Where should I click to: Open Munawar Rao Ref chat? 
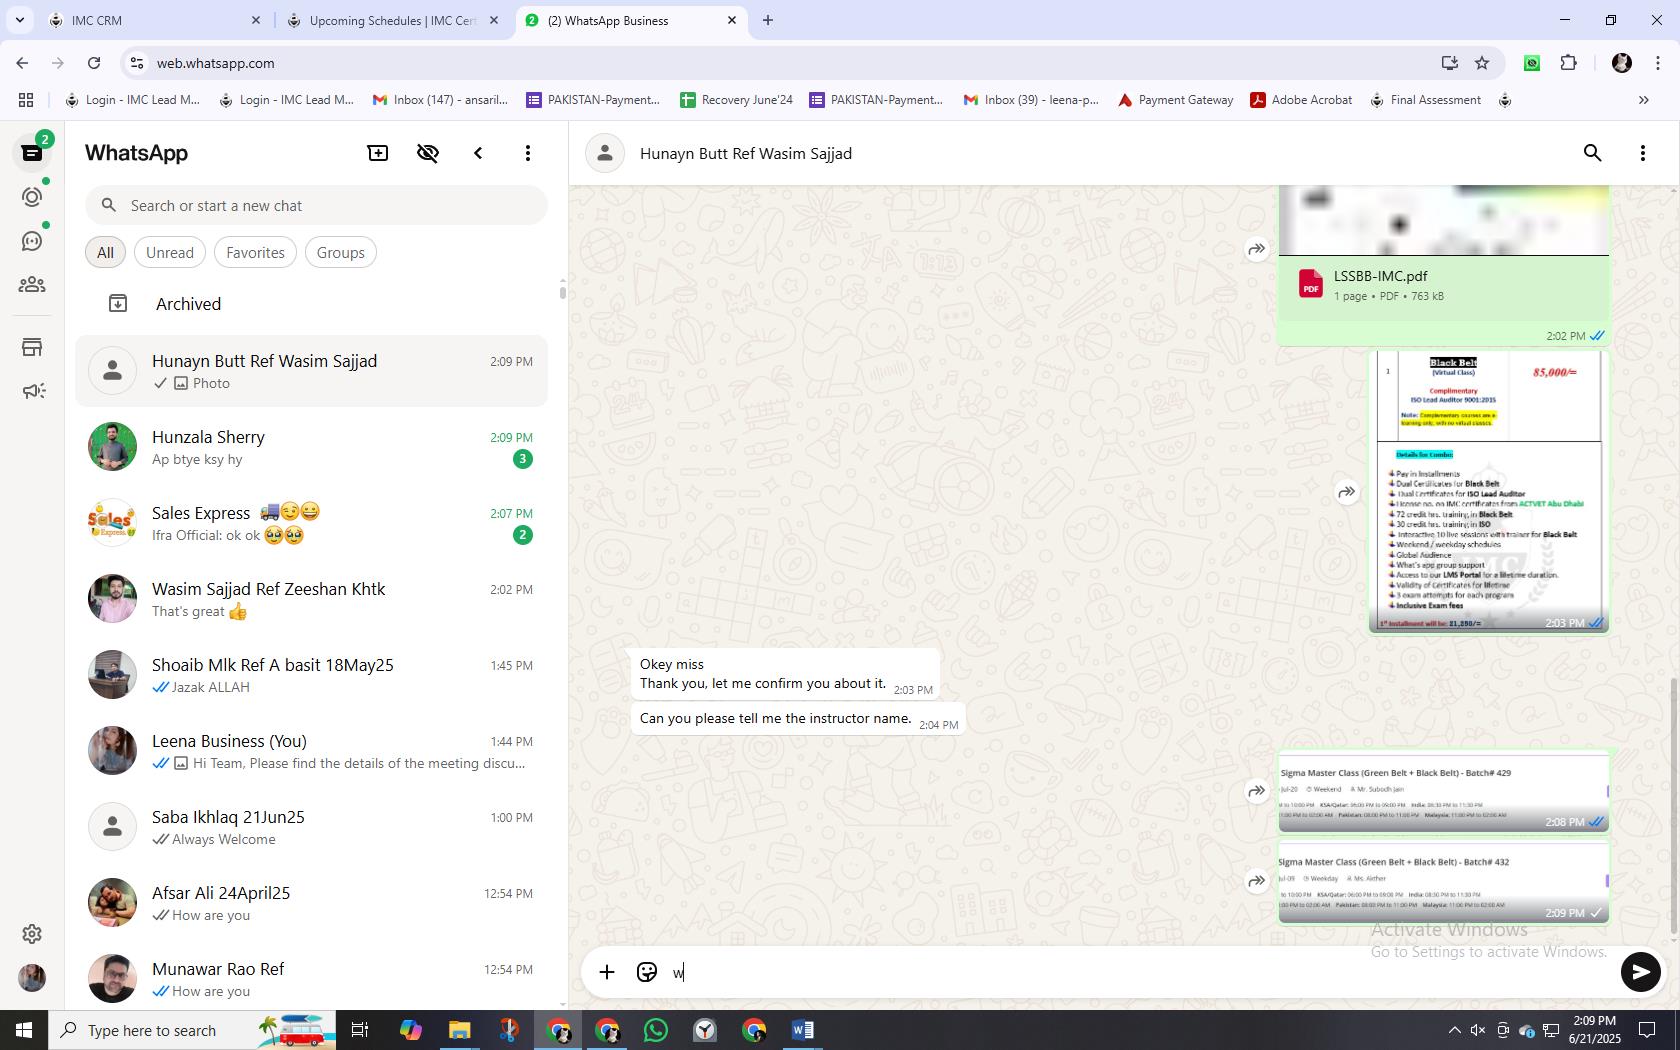pos(311,979)
